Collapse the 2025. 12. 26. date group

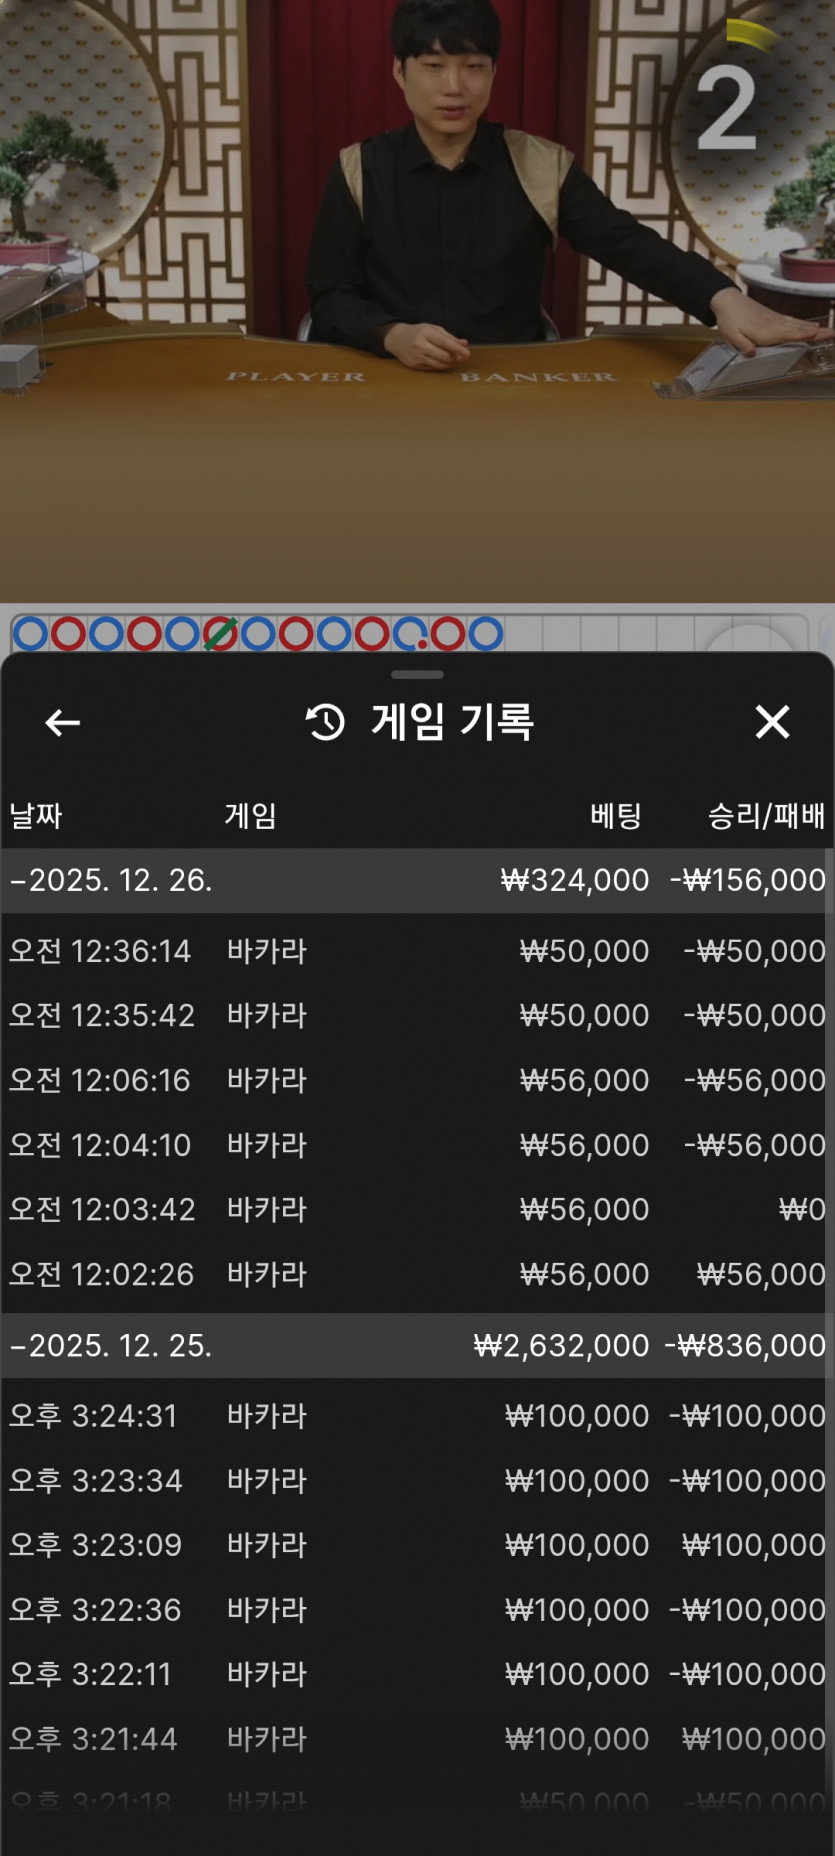pyautogui.click(x=417, y=880)
